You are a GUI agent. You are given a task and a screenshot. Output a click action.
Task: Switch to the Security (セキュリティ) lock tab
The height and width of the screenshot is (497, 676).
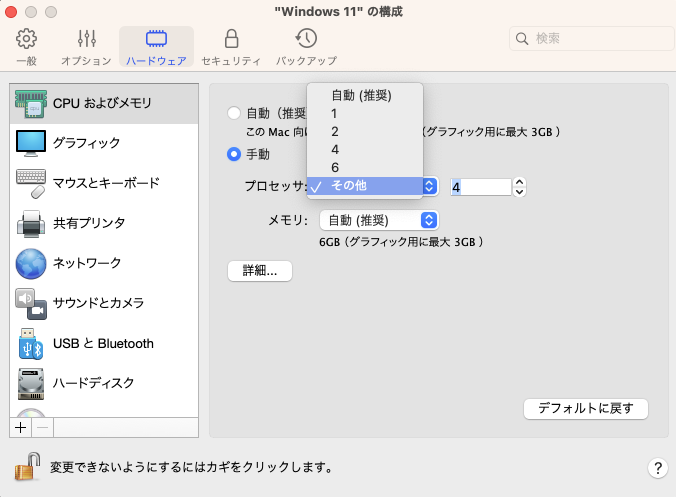231,46
